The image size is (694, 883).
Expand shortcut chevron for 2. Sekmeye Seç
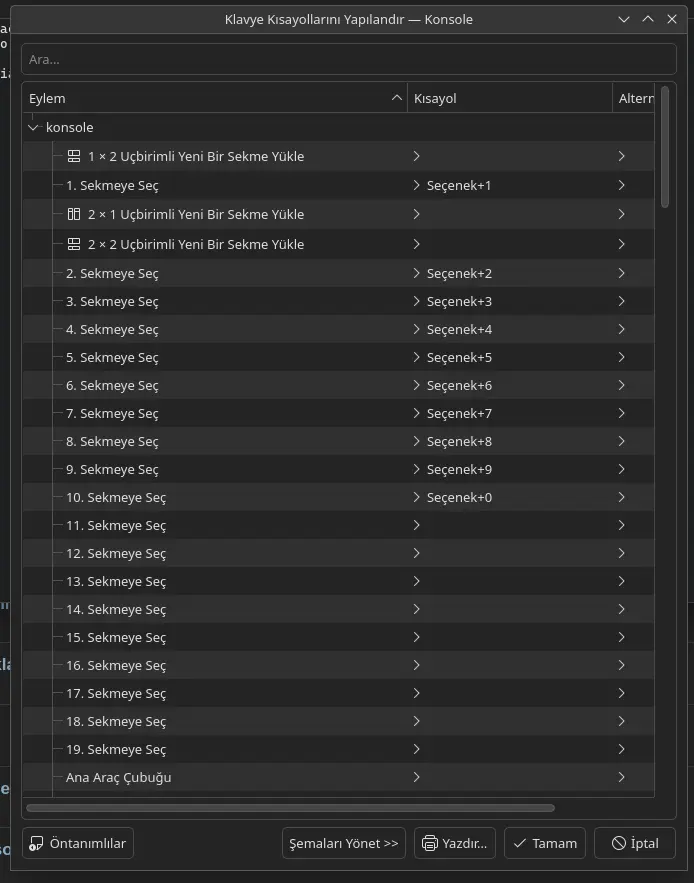click(x=416, y=273)
